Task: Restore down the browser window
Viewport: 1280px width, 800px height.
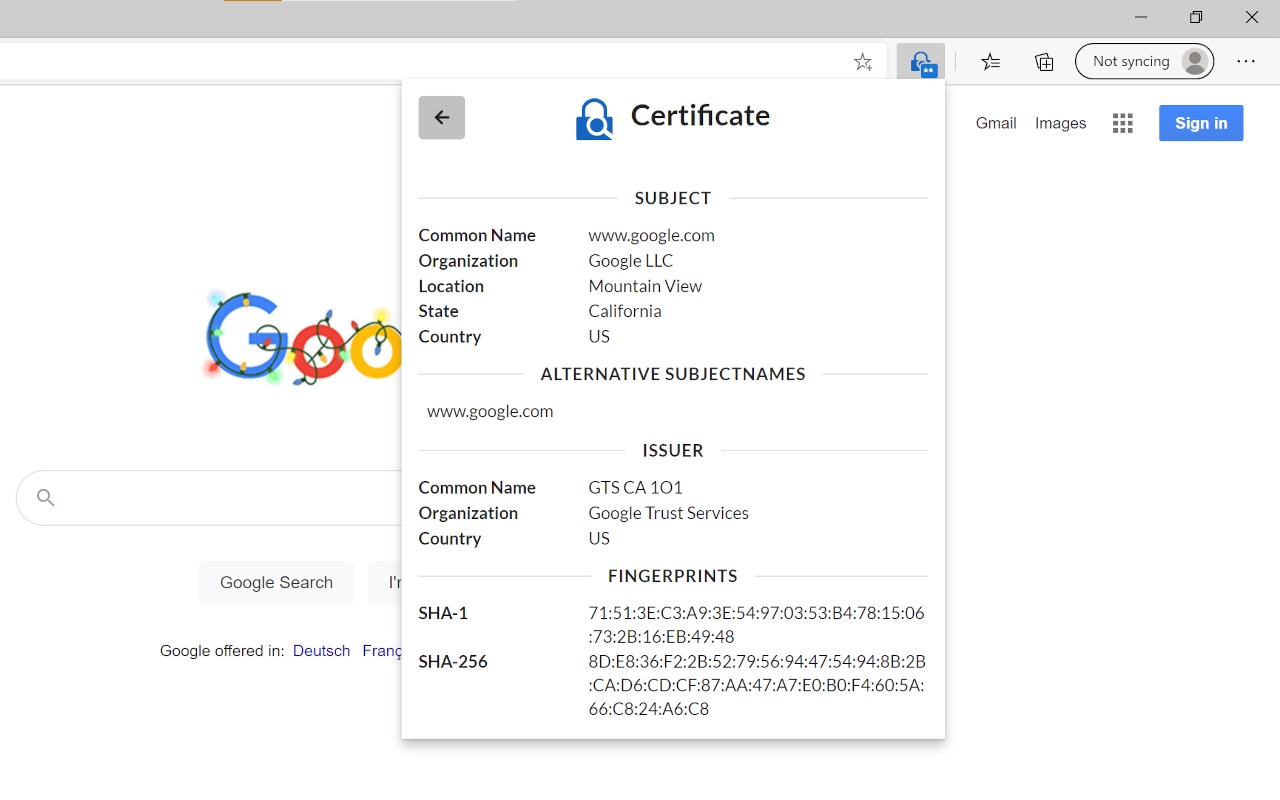Action: click(x=1196, y=17)
